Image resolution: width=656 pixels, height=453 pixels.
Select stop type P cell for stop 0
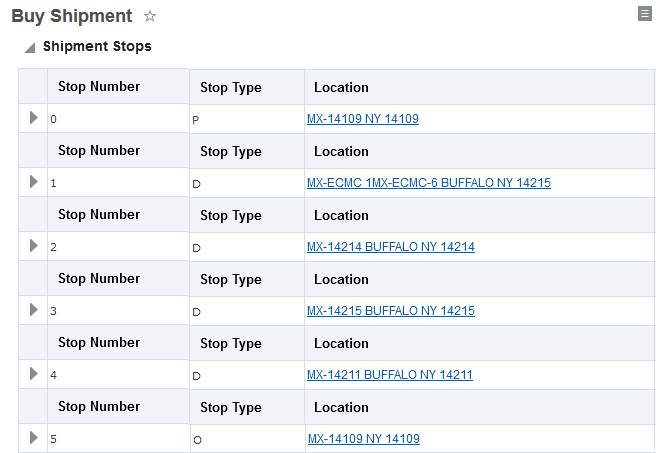pos(246,119)
